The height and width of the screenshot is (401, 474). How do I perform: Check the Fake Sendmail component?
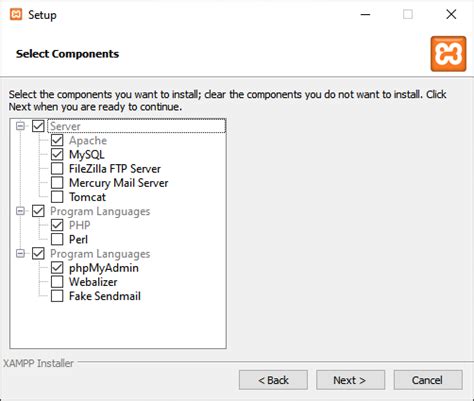(x=57, y=296)
